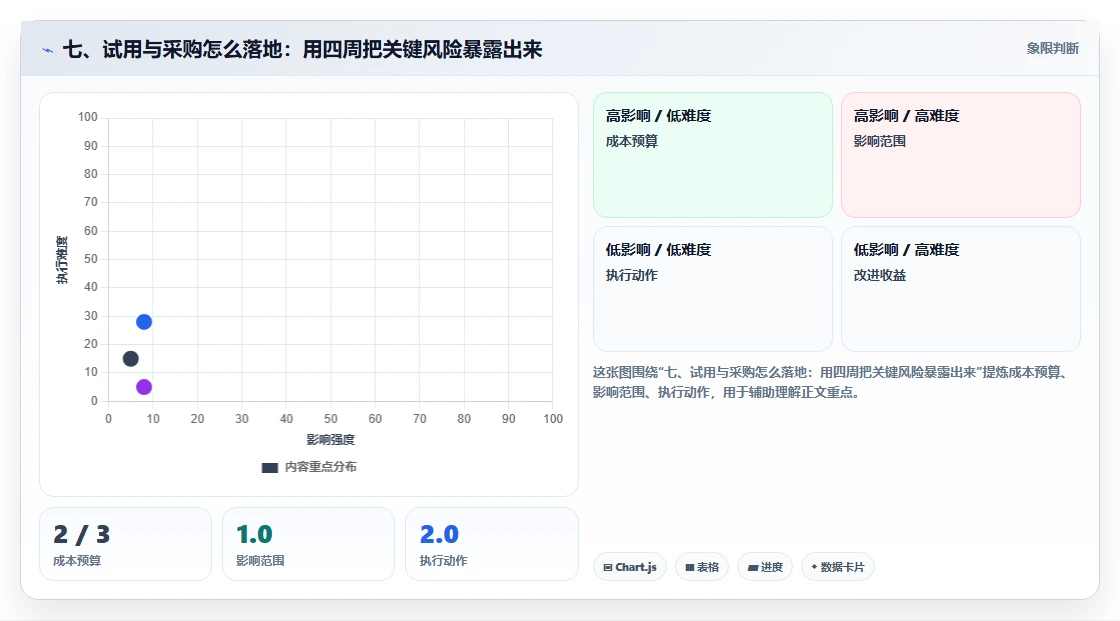Viewport: 1120px width, 621px height.
Task: Select the 表格 tag pill
Action: coord(702,567)
